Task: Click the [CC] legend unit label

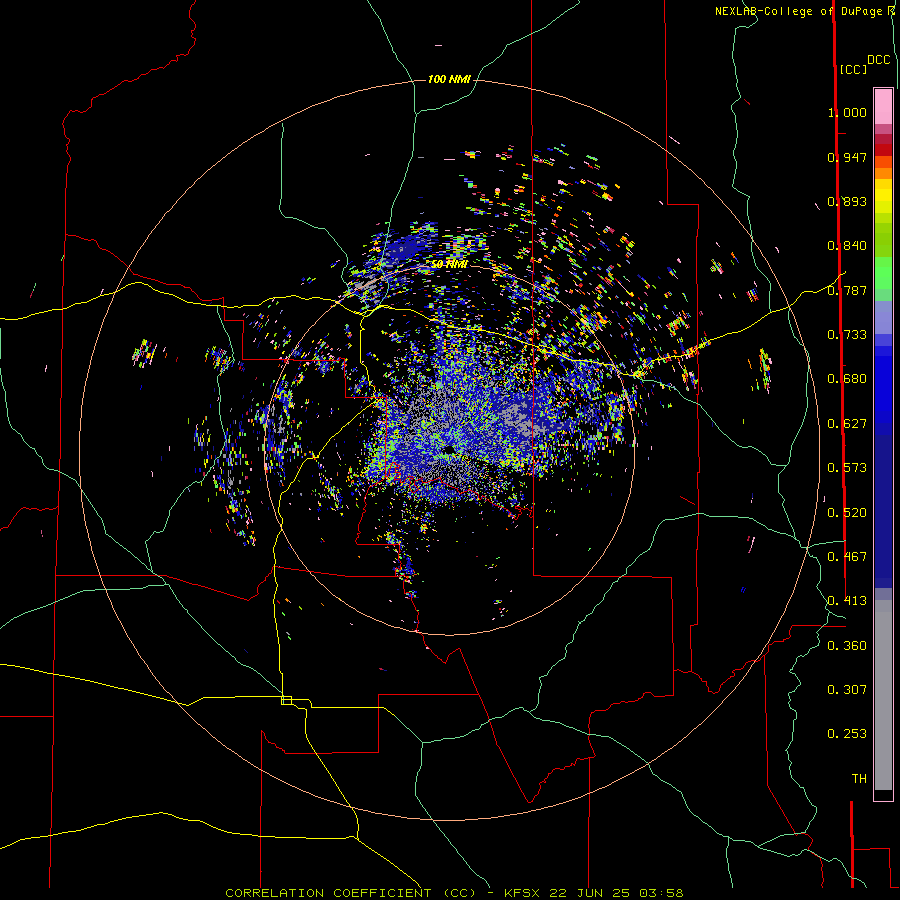Action: (853, 69)
